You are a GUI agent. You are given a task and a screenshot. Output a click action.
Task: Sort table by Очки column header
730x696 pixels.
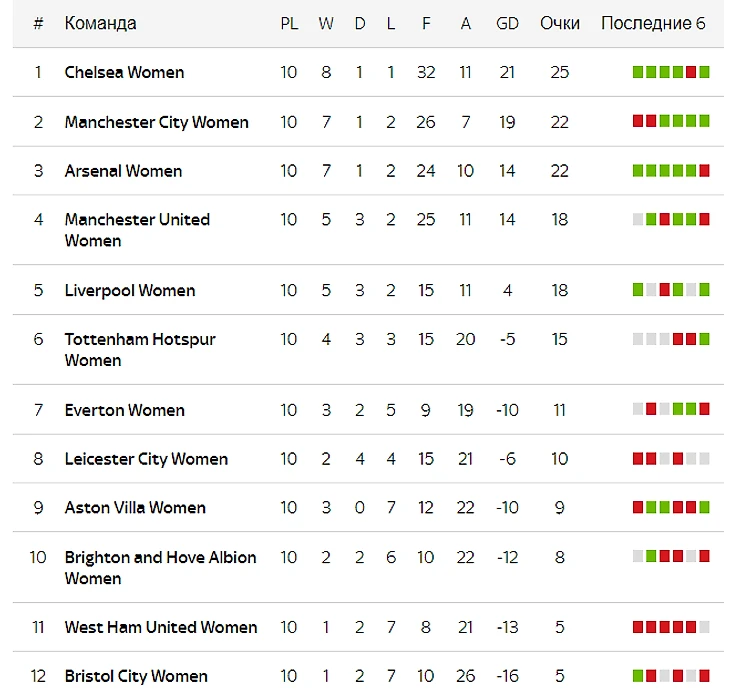[x=559, y=23]
